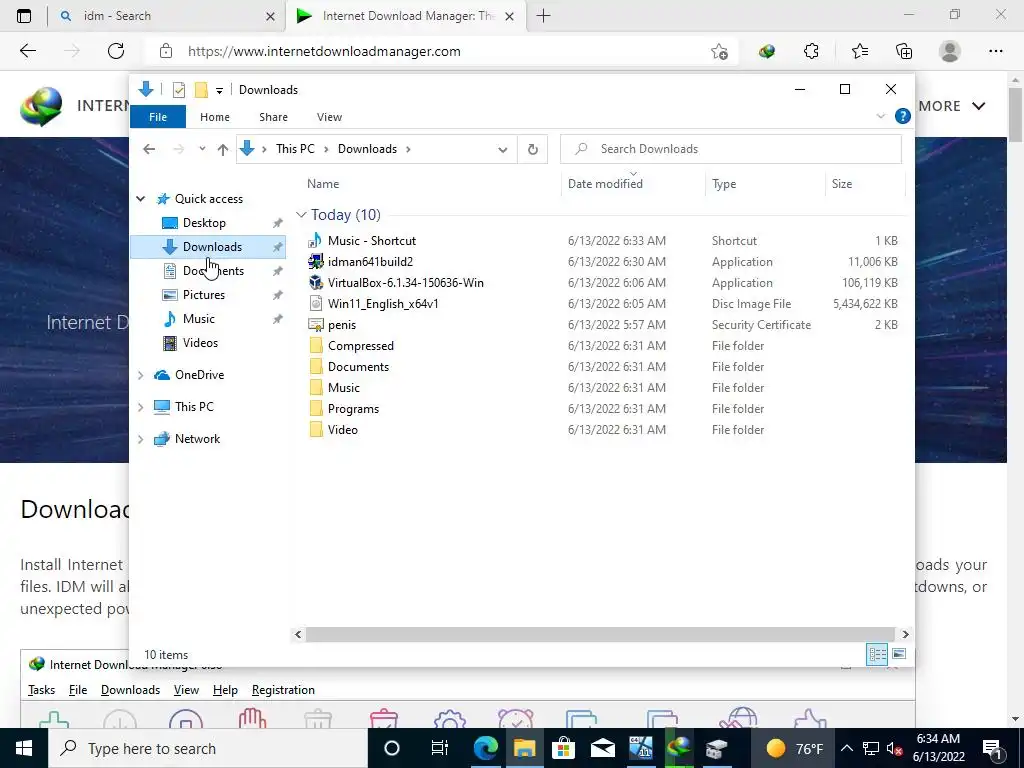1024x768 pixels.
Task: Click the Edge address bar URL
Action: [x=324, y=52]
